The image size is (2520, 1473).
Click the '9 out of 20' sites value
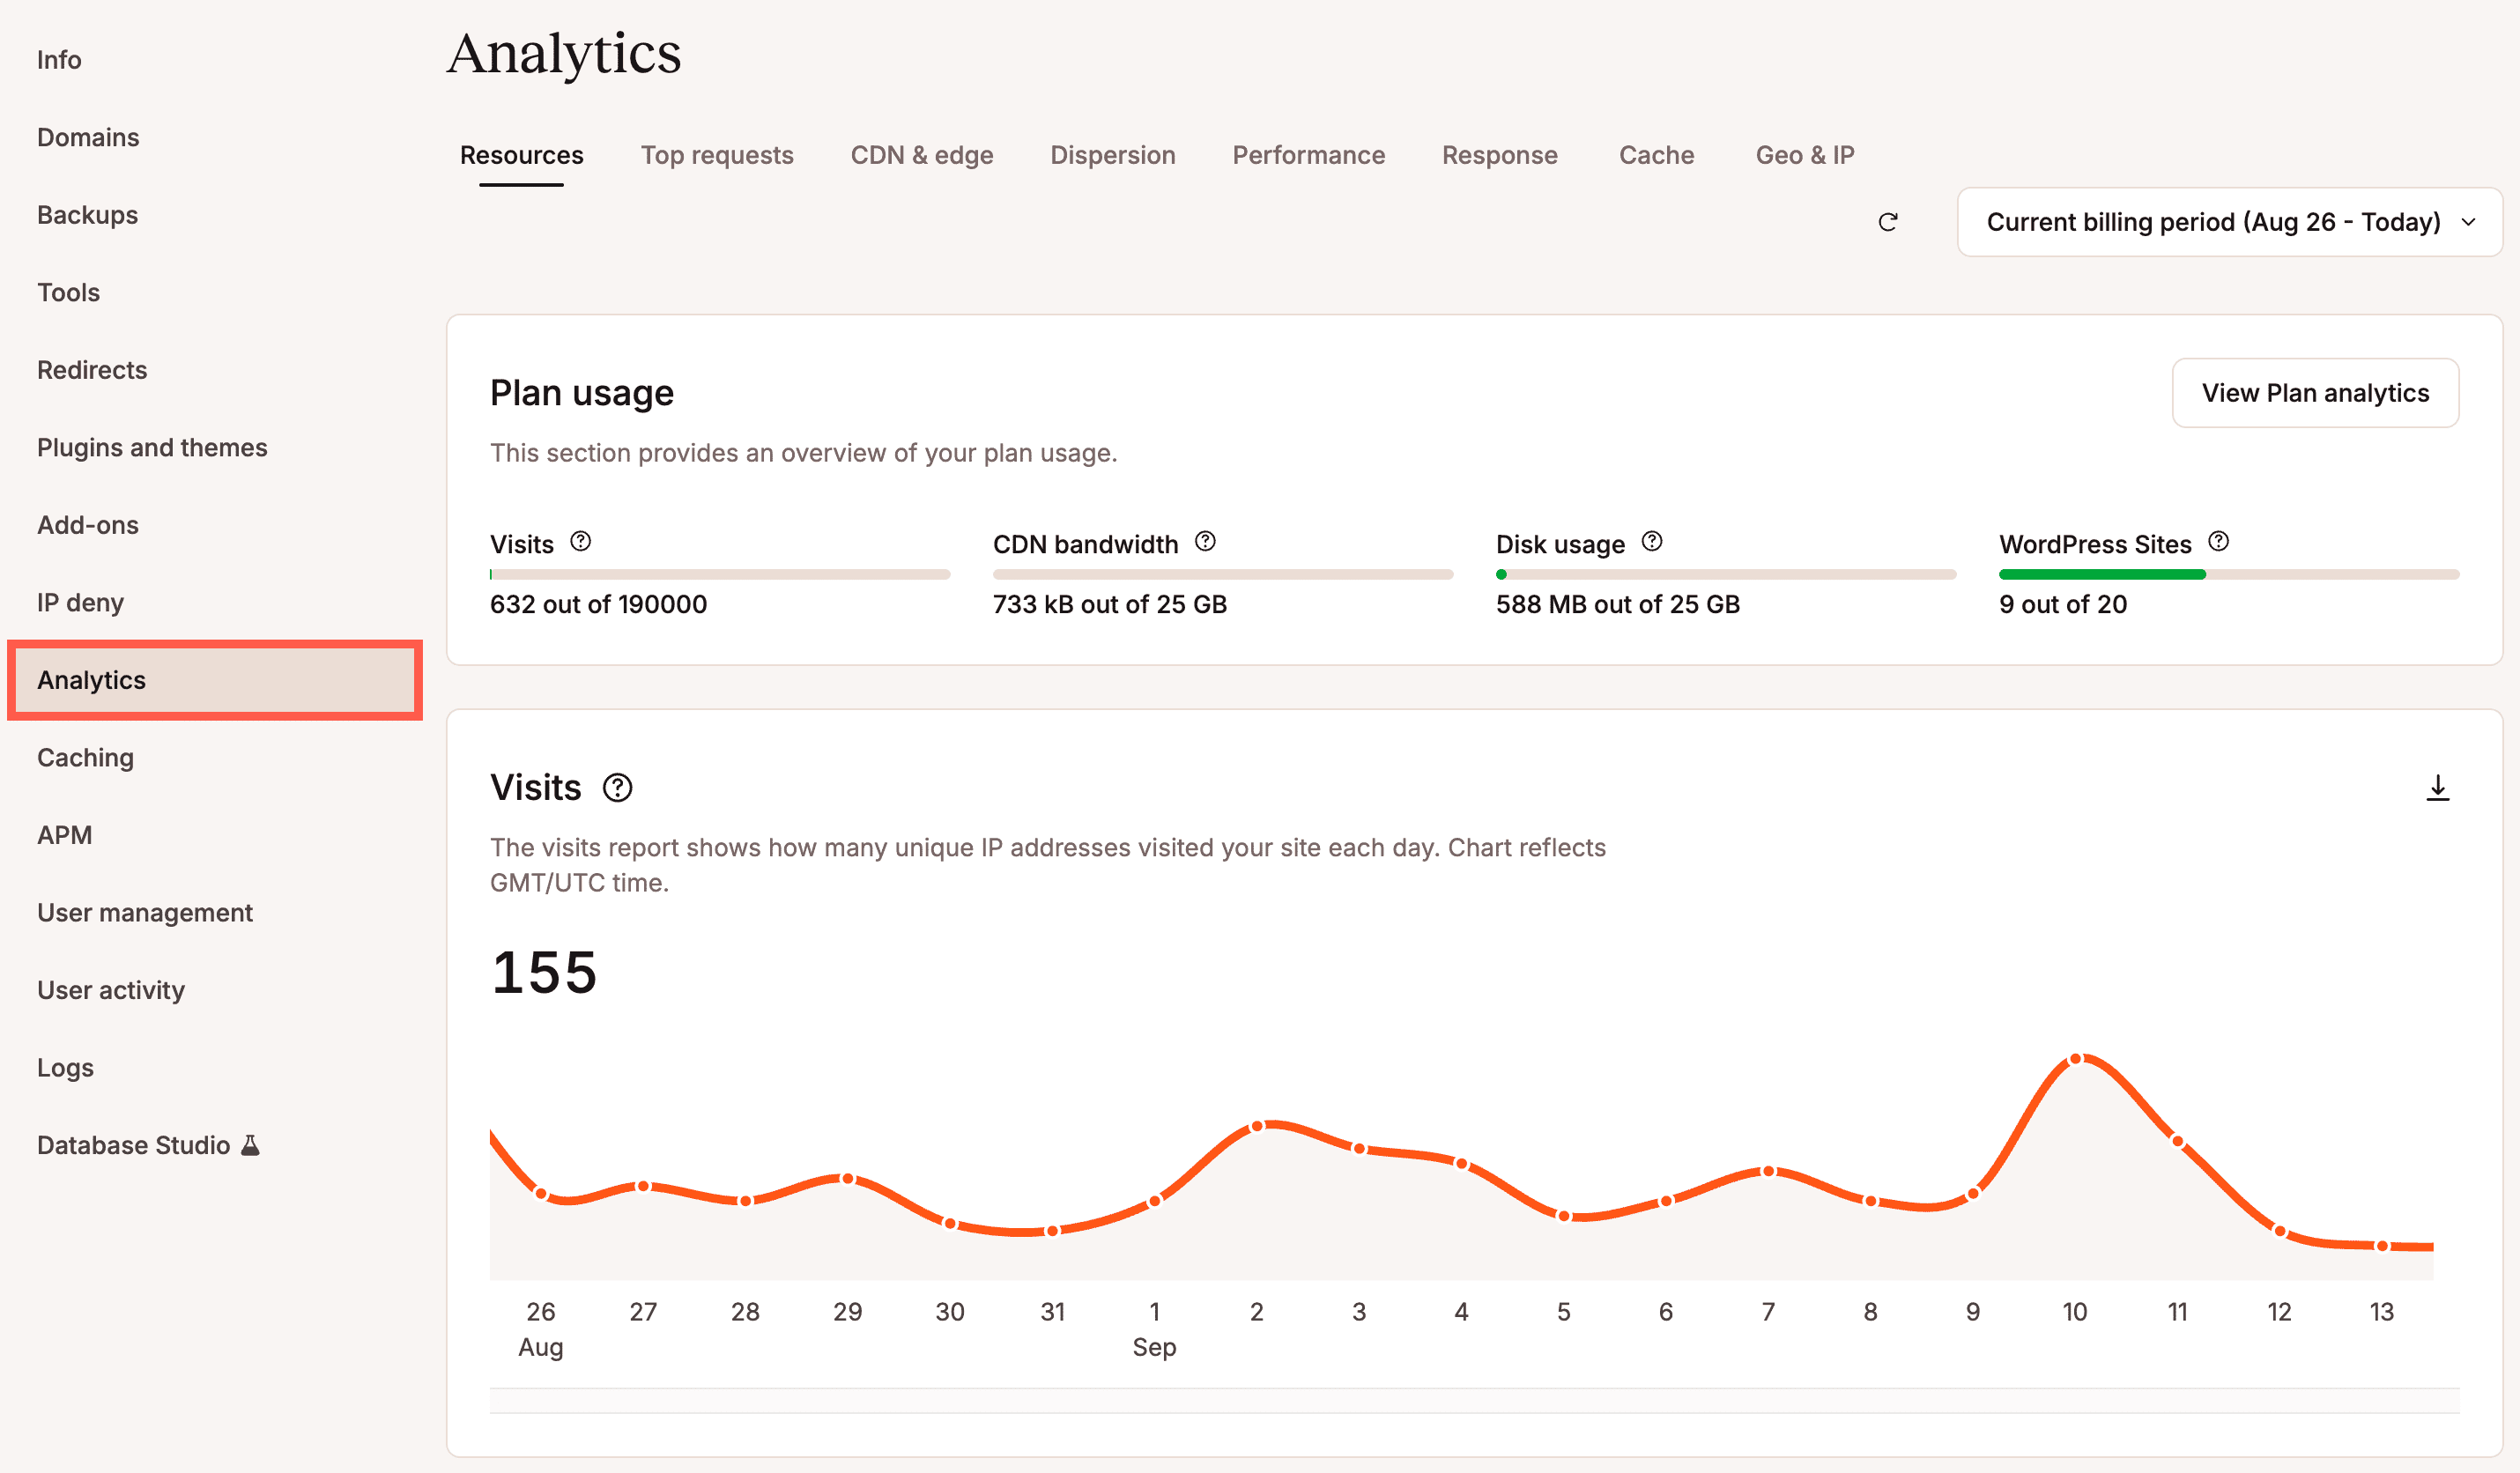pos(2062,604)
